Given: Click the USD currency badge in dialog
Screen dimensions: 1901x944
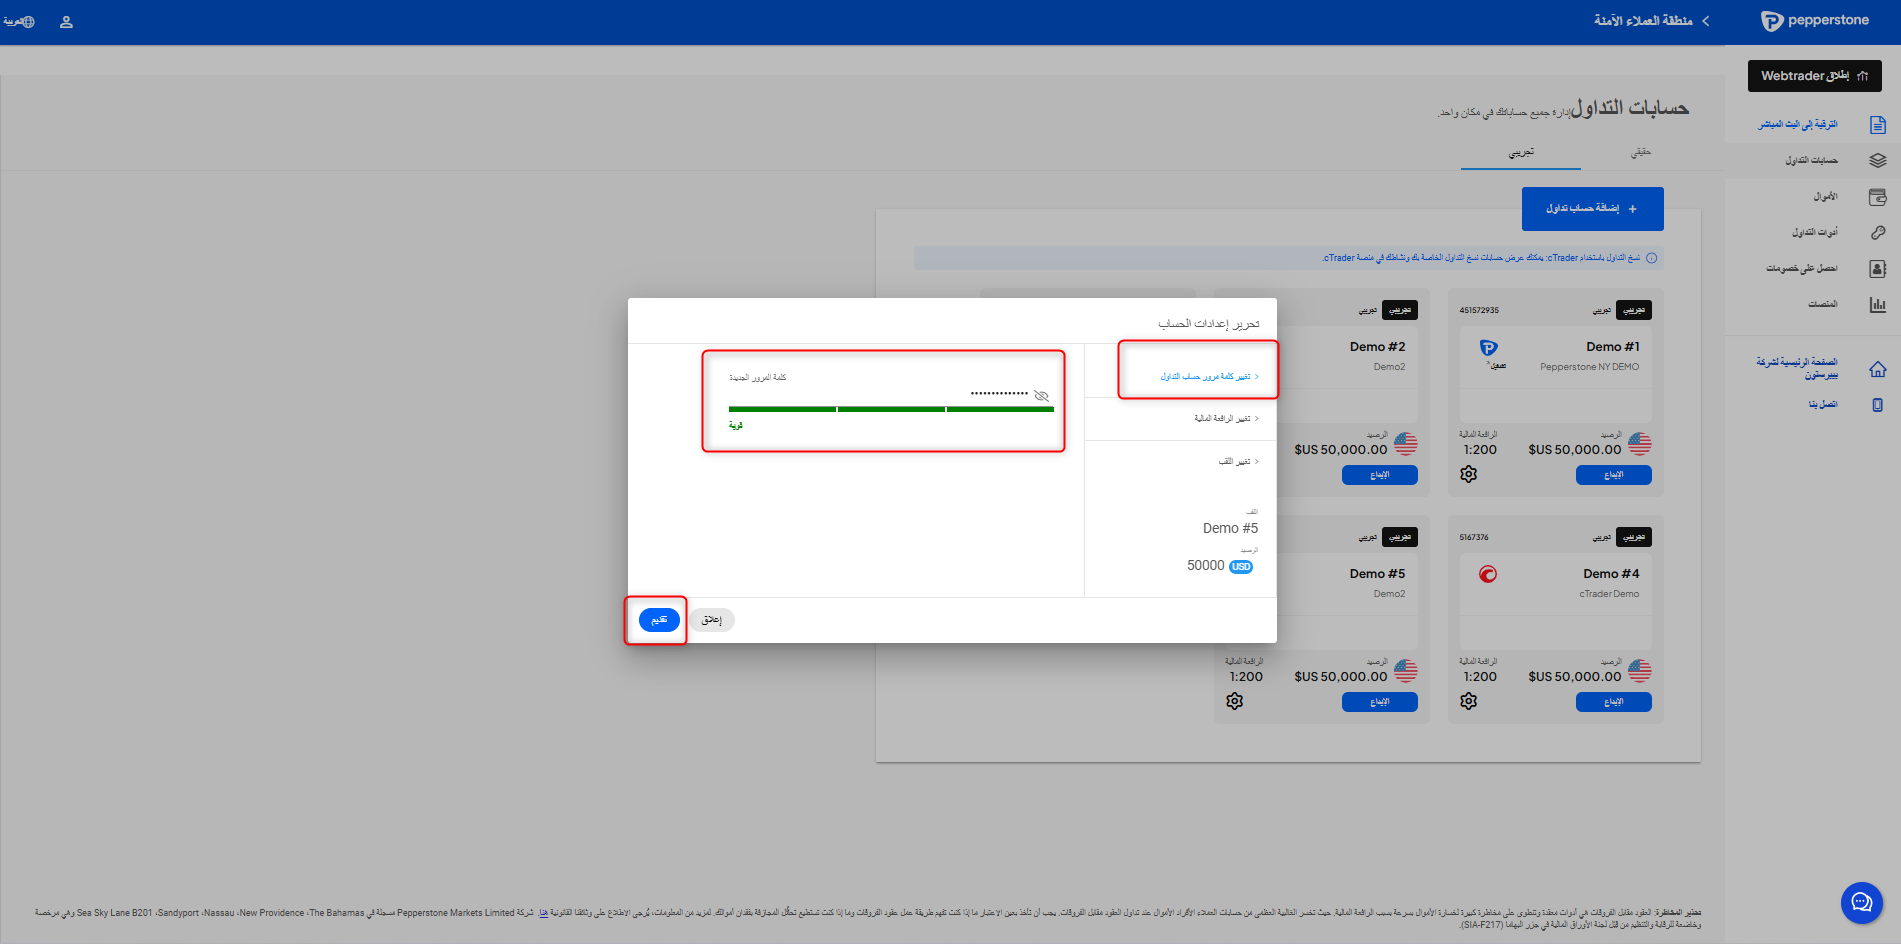Looking at the screenshot, I should tap(1241, 567).
